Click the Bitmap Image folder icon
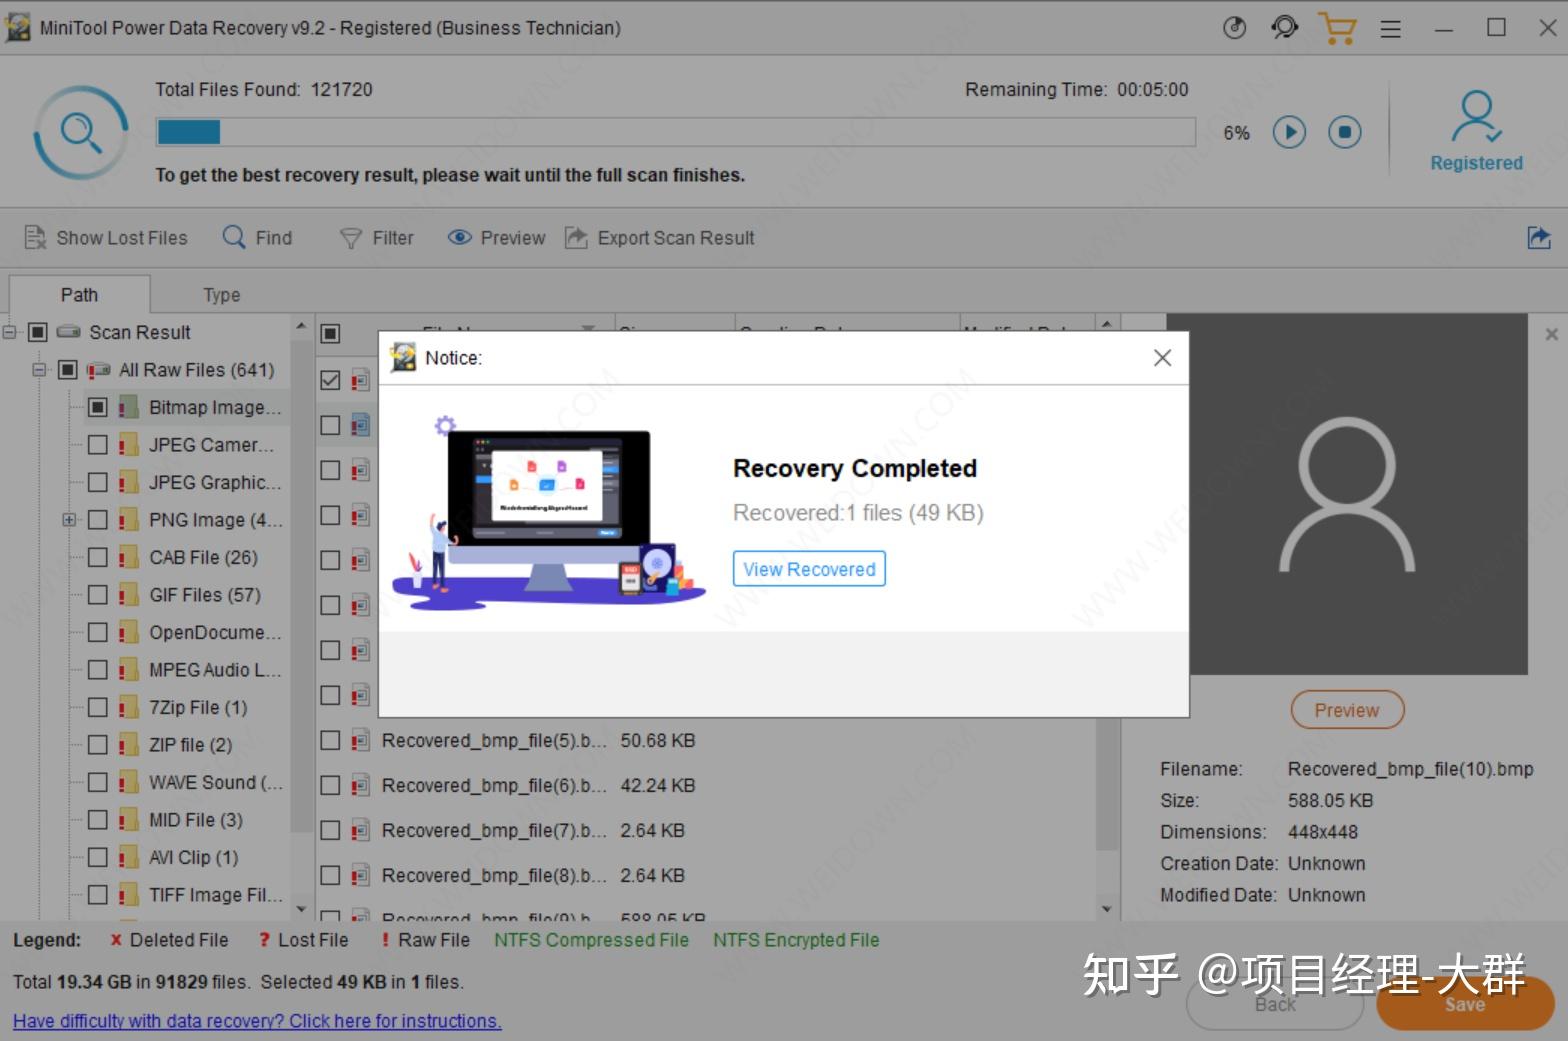 pyautogui.click(x=128, y=407)
